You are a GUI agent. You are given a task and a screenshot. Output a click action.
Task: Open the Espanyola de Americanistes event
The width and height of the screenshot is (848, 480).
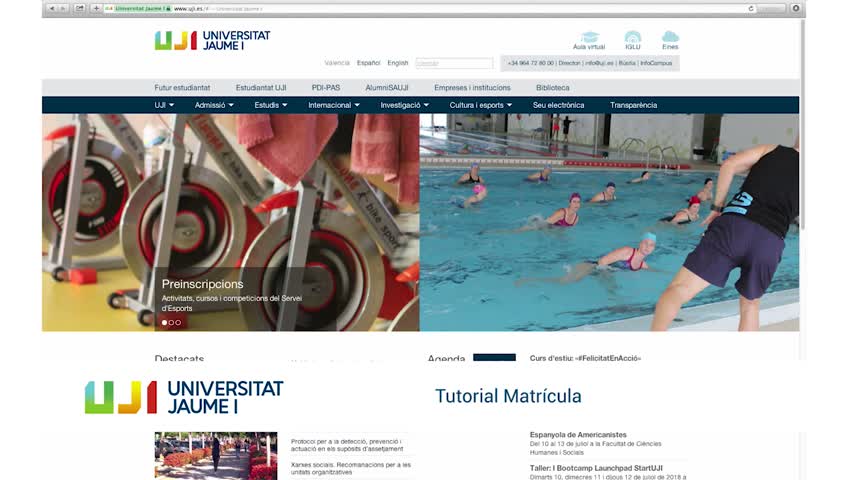click(578, 435)
